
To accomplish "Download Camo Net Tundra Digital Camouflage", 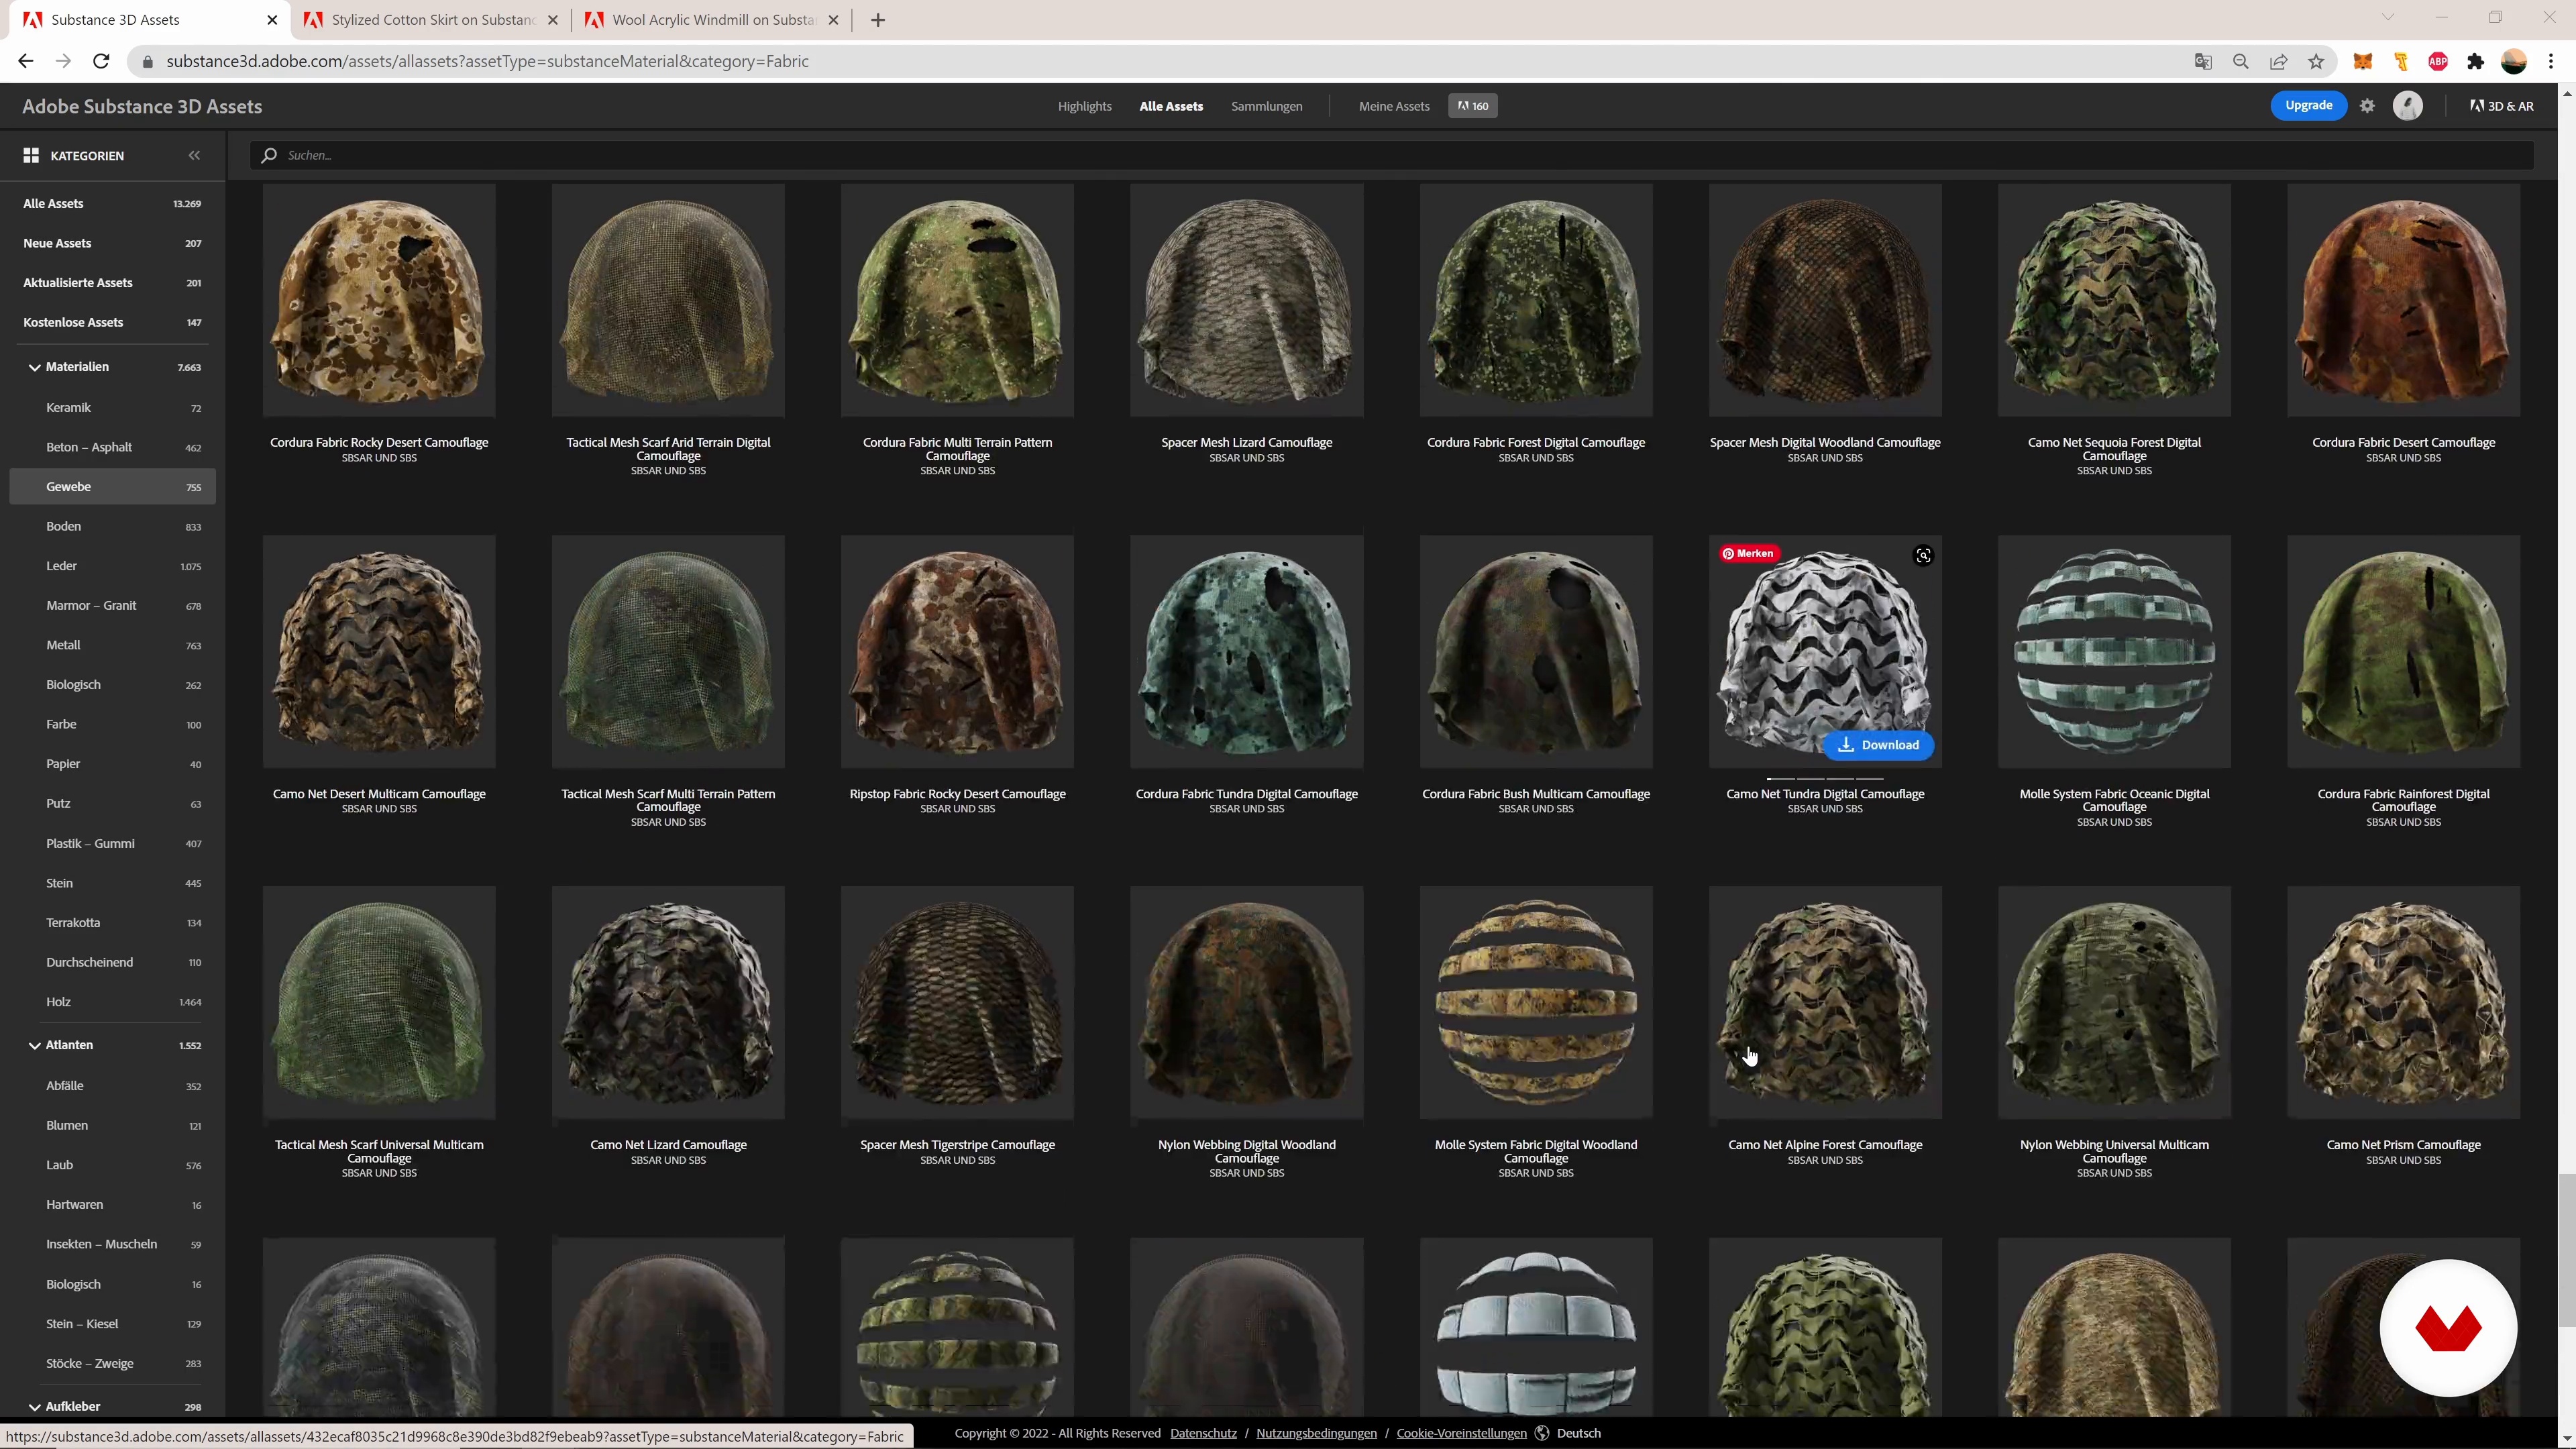I will [x=1878, y=745].
